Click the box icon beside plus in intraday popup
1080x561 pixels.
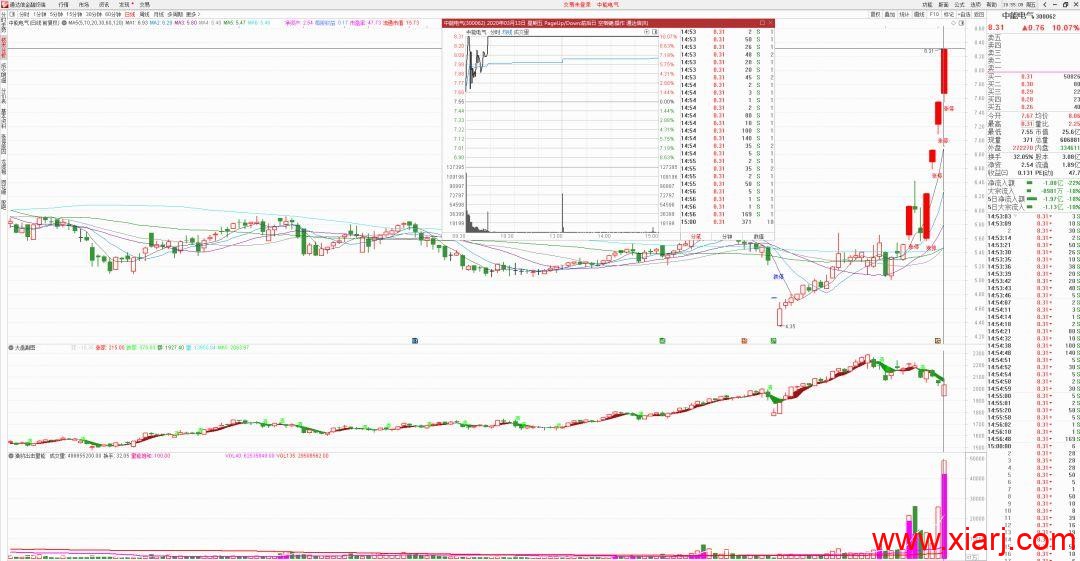tap(654, 32)
